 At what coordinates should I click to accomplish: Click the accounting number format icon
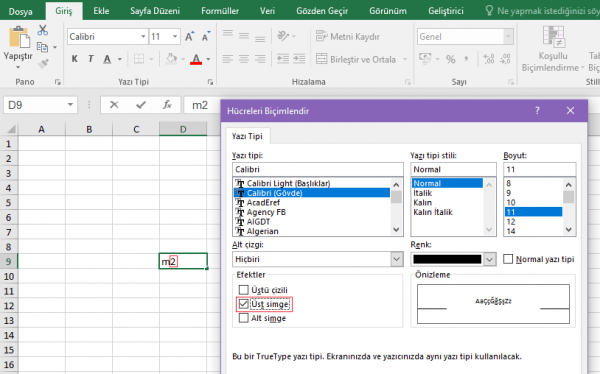[425, 59]
